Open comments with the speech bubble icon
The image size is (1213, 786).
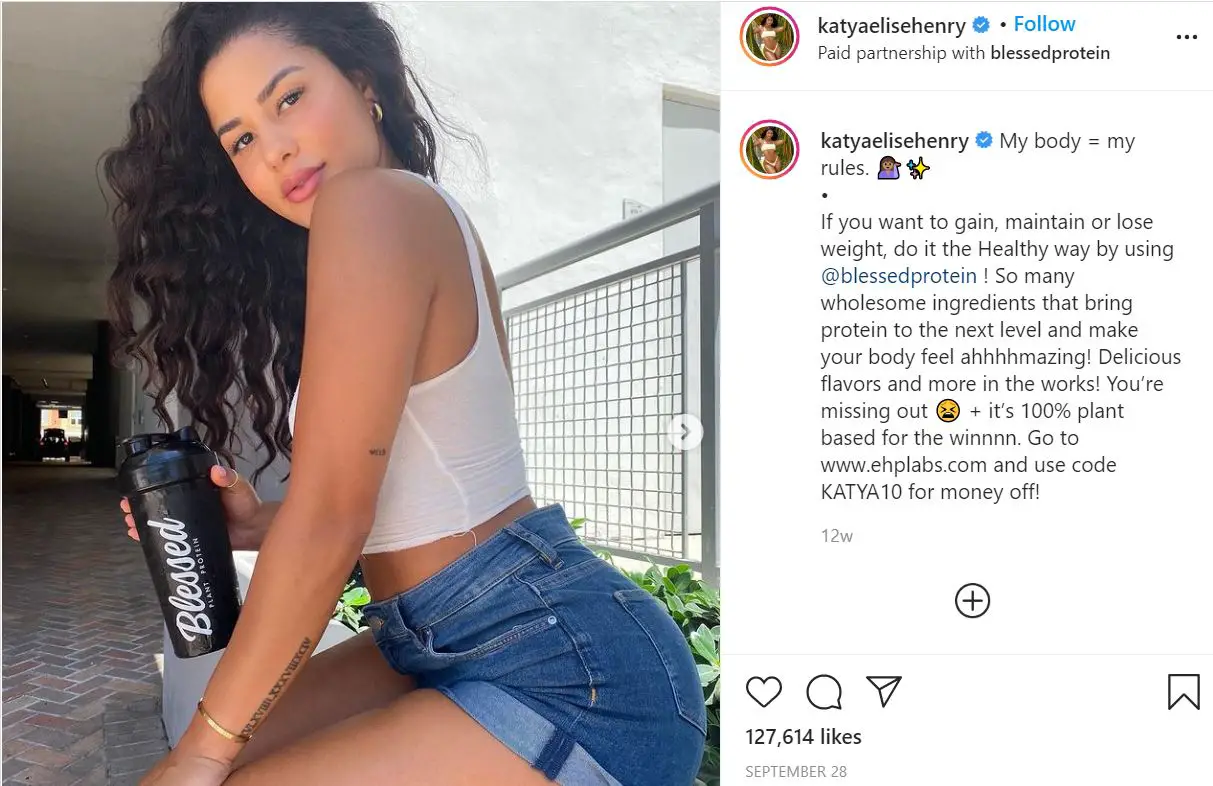point(824,691)
